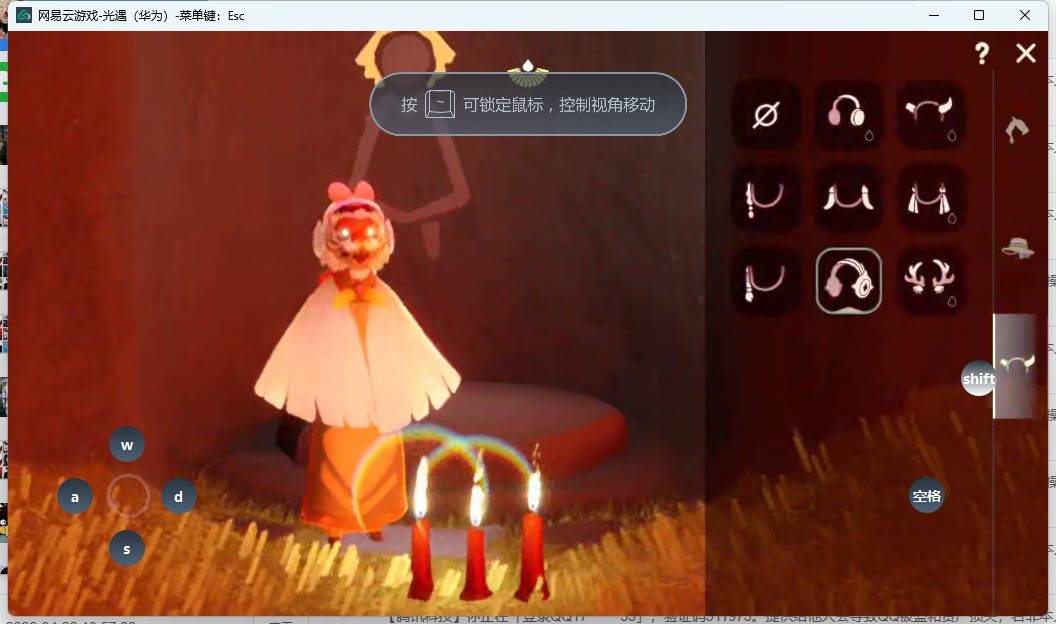The width and height of the screenshot is (1056, 624).
Task: Pick the bottom-row pendant necklace accessory
Action: coord(766,281)
